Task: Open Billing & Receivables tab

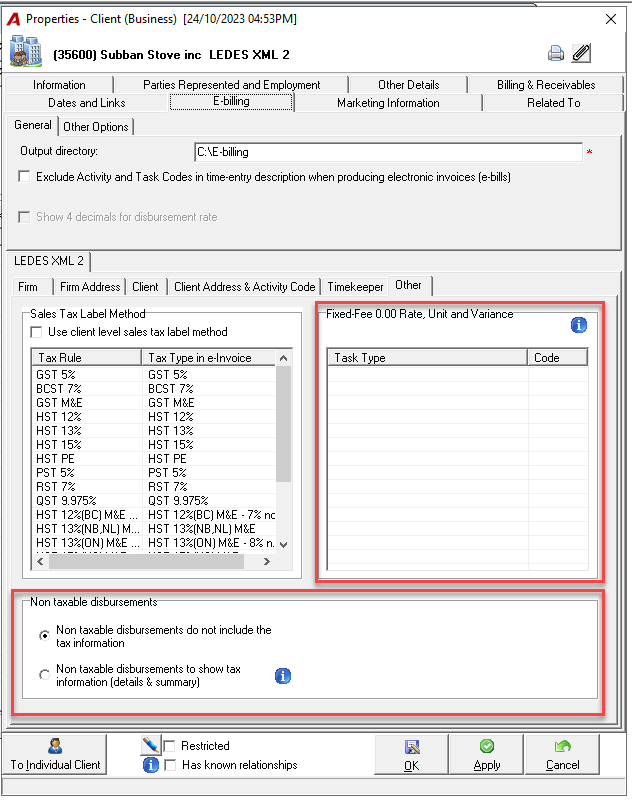Action: [x=546, y=85]
